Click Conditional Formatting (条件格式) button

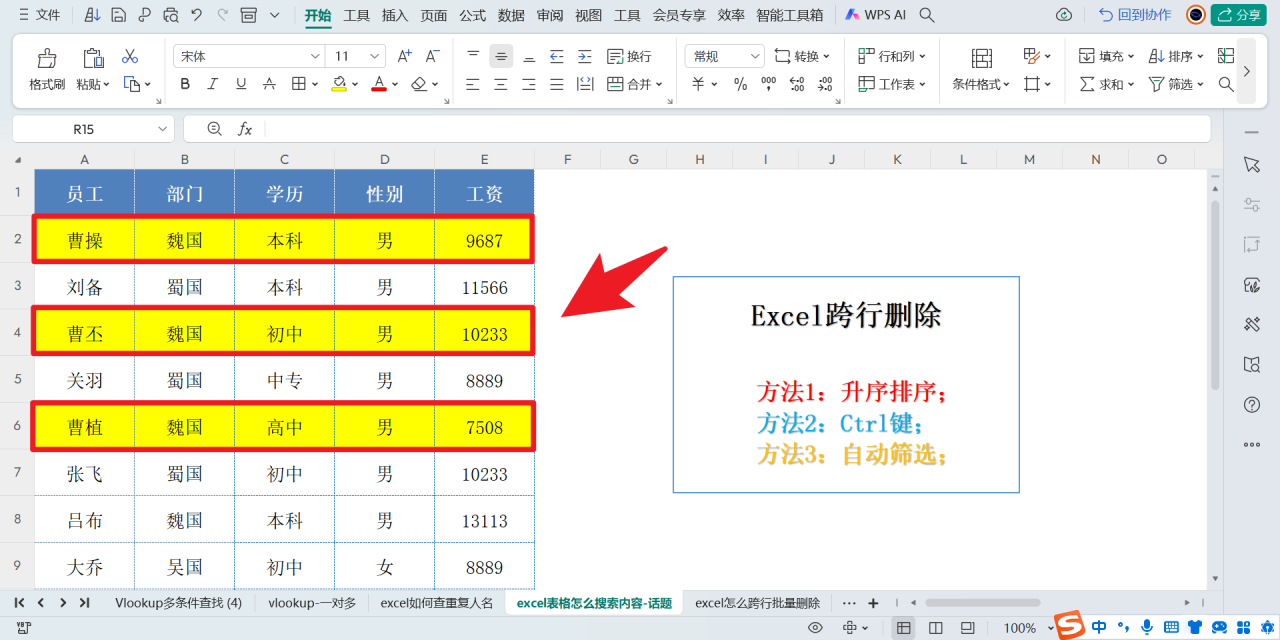point(981,69)
